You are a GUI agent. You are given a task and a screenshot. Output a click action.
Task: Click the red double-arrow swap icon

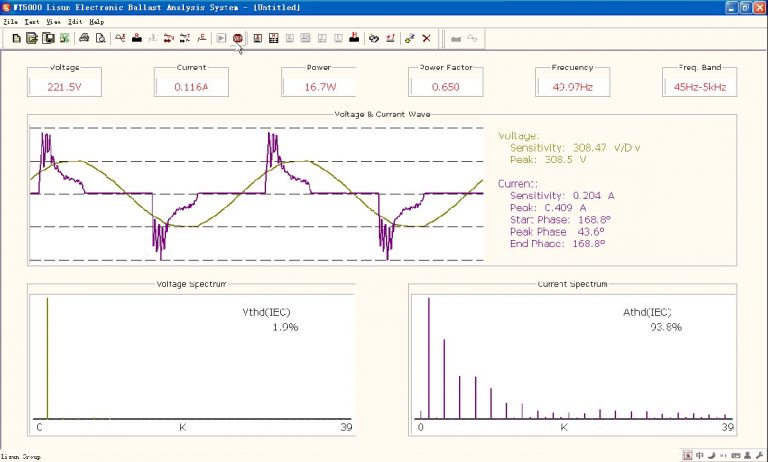pos(169,38)
